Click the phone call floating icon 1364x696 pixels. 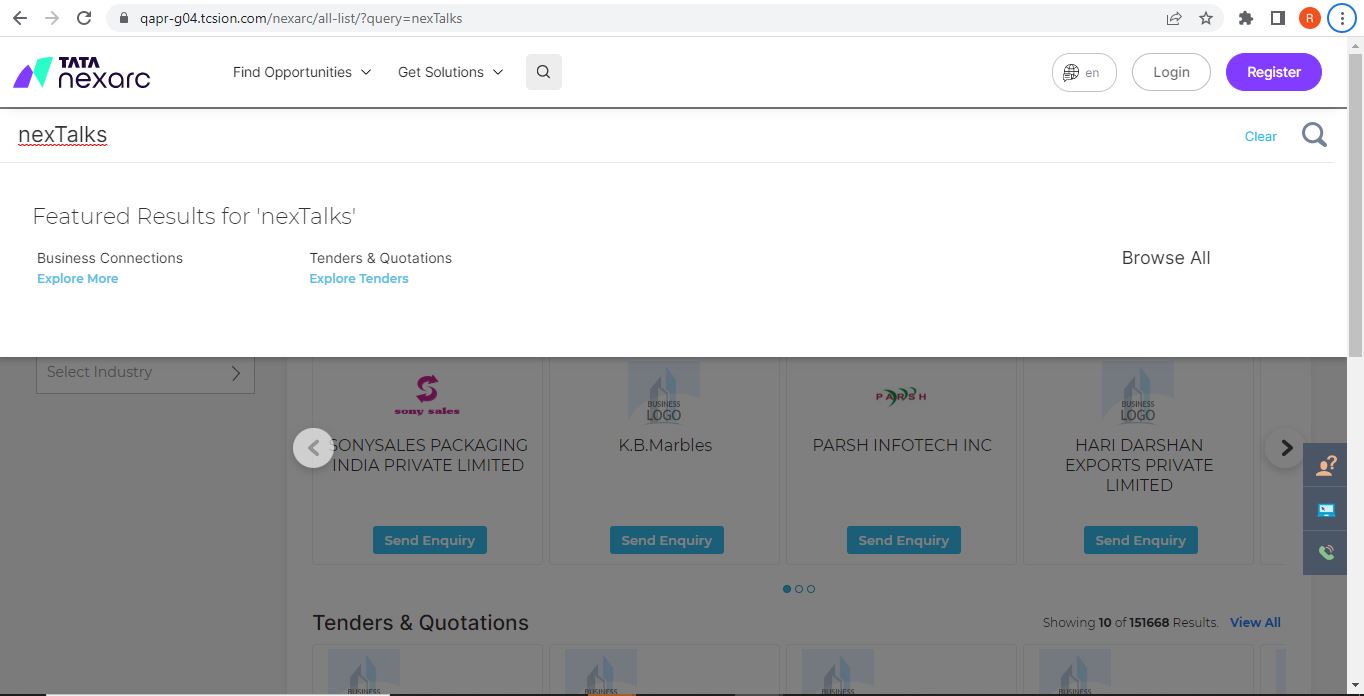point(1326,552)
